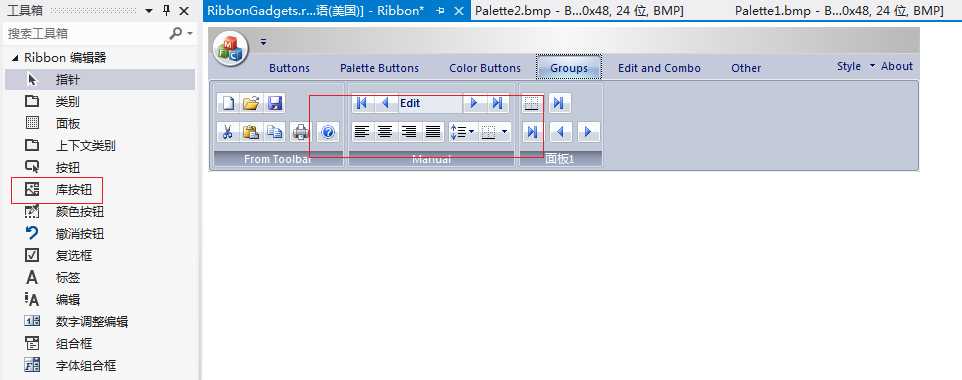The height and width of the screenshot is (380, 962).
Task: Select the Center alignment icon
Action: click(385, 131)
